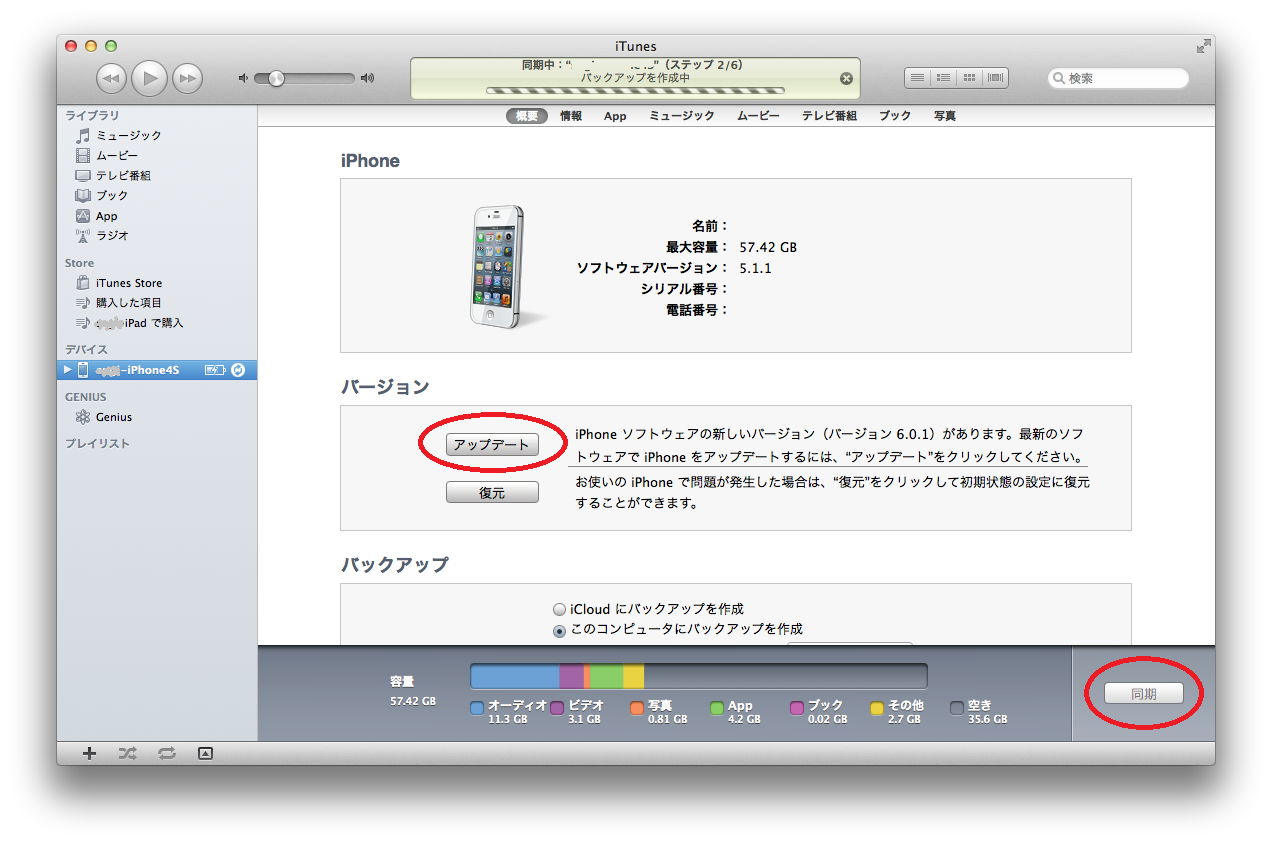This screenshot has height=844, width=1272.
Task: Toggle repeat icon in bottom bar
Action: point(166,754)
